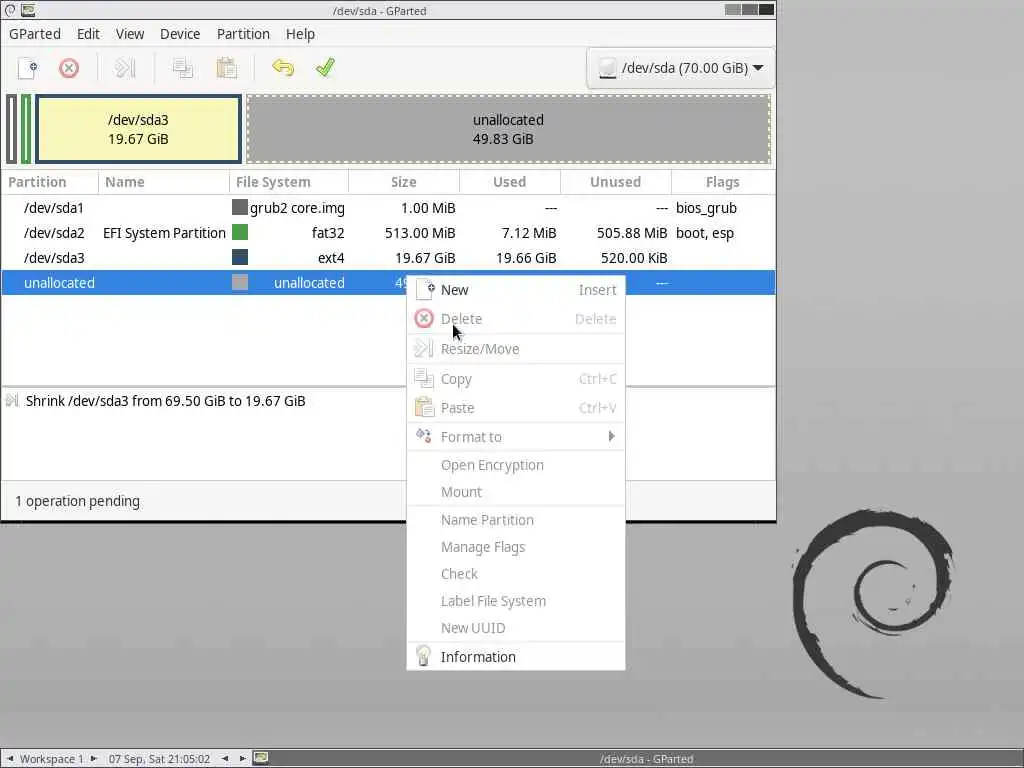Choose Information in the context menu
Image resolution: width=1024 pixels, height=768 pixels.
pos(516,656)
